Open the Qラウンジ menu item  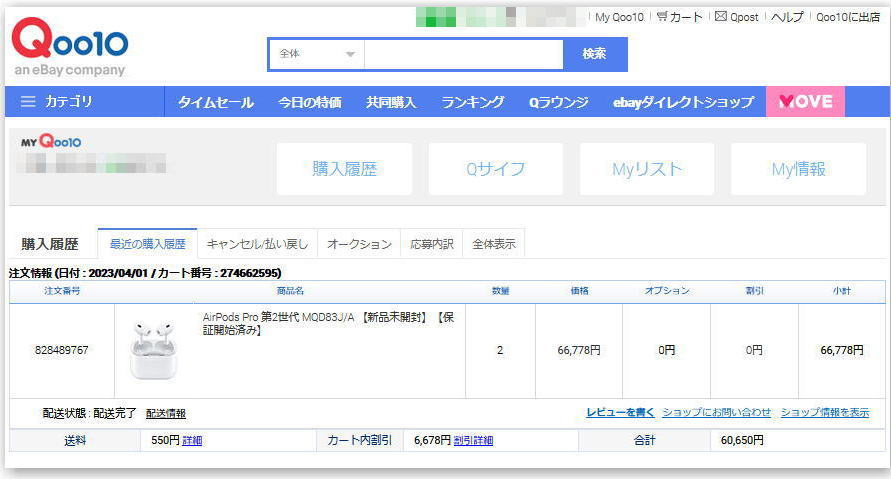pos(559,102)
